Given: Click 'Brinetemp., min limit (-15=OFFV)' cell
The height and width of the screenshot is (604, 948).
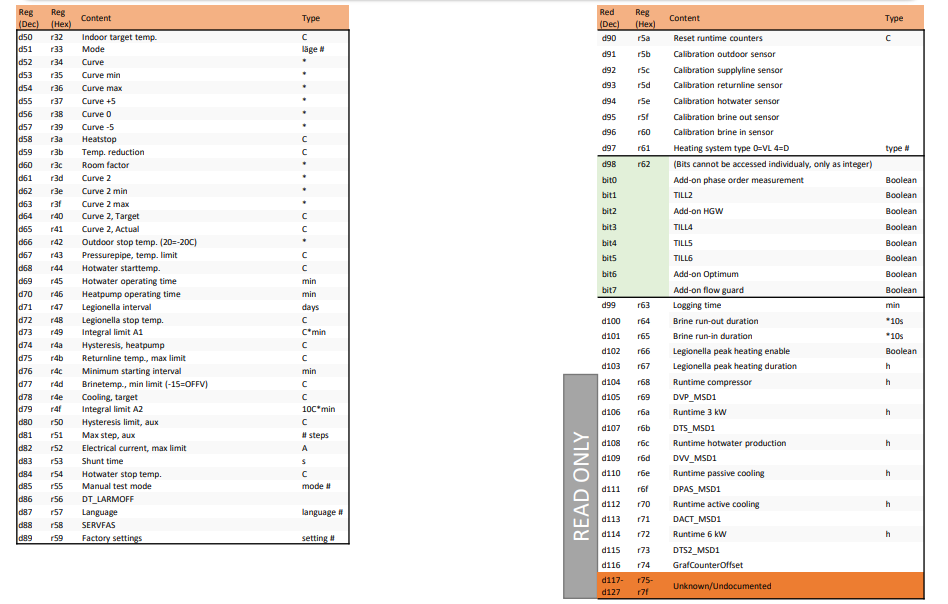Looking at the screenshot, I should pyautogui.click(x=145, y=384).
